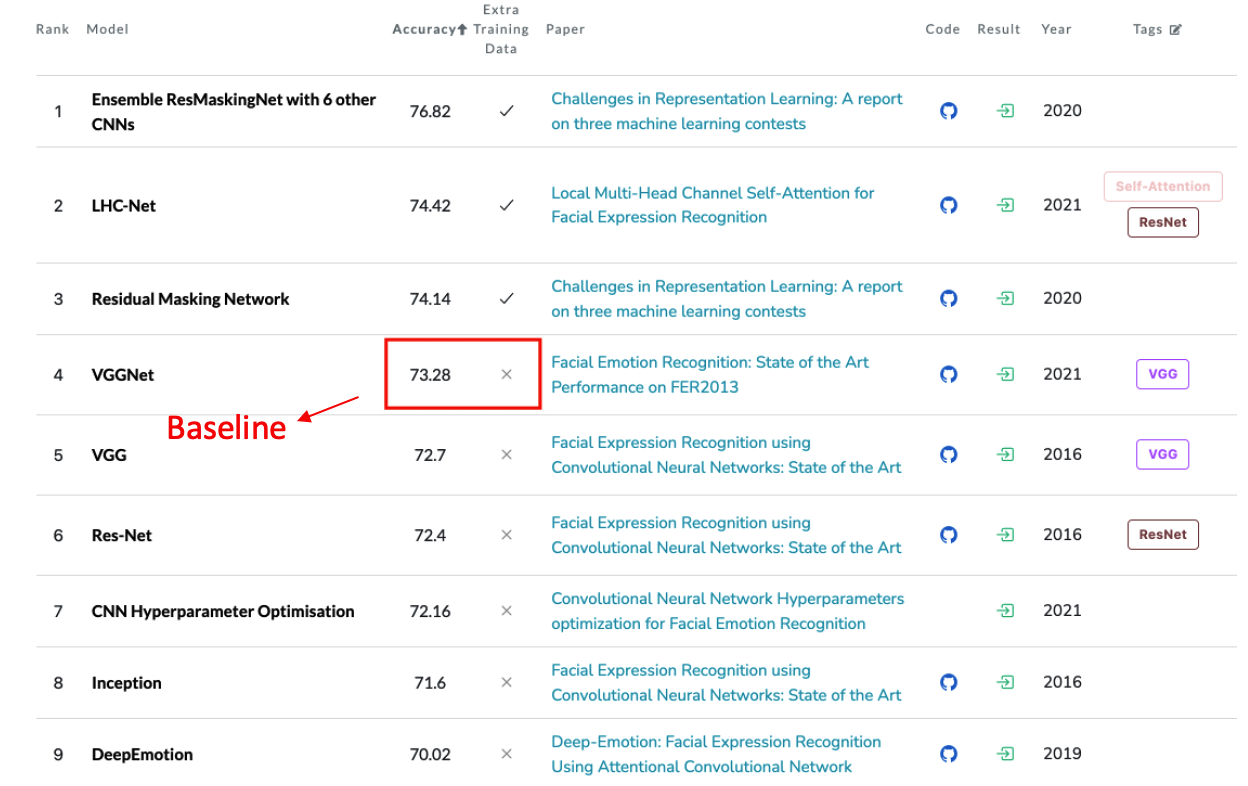Open result icon for CNN Hyperparameter Optimisation

tap(1006, 611)
